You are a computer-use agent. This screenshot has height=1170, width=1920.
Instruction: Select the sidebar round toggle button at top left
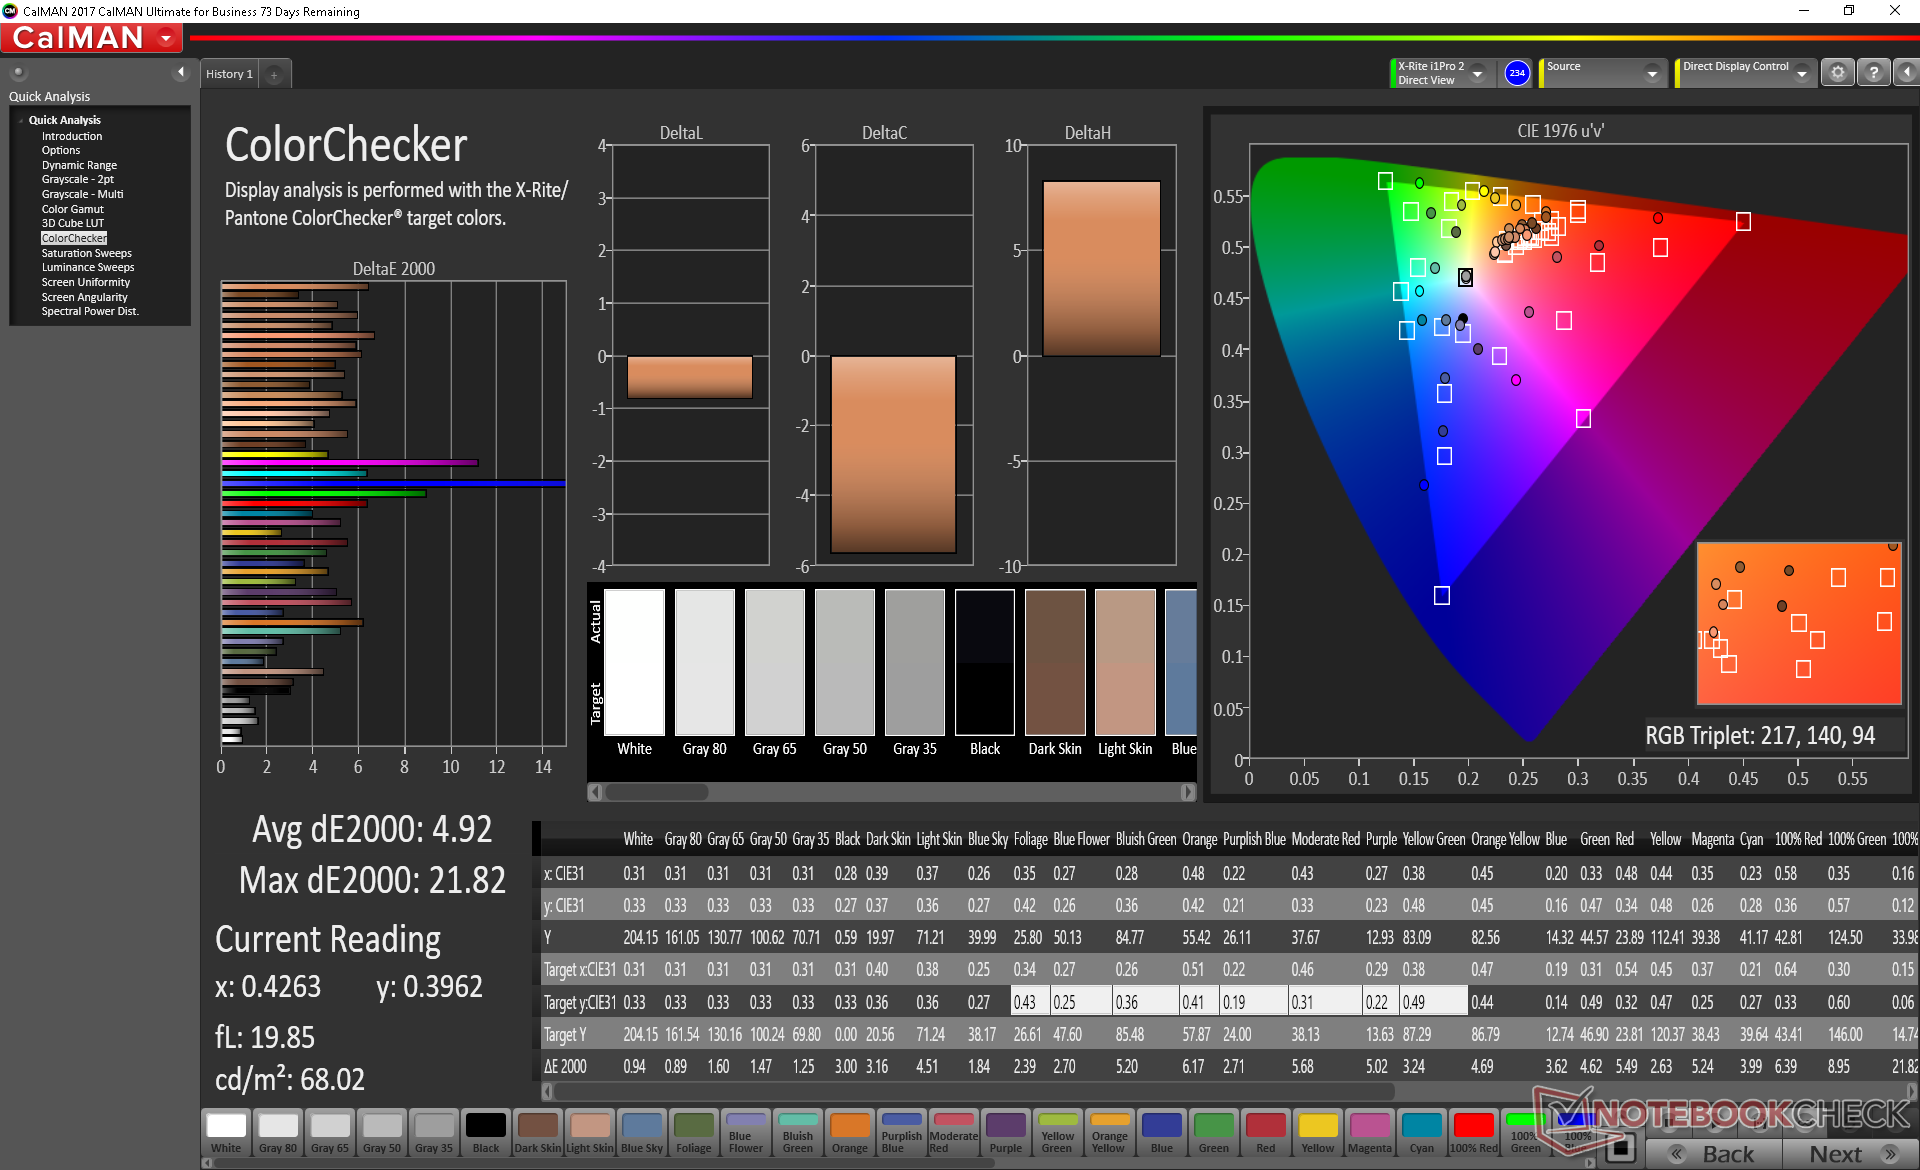coord(18,73)
